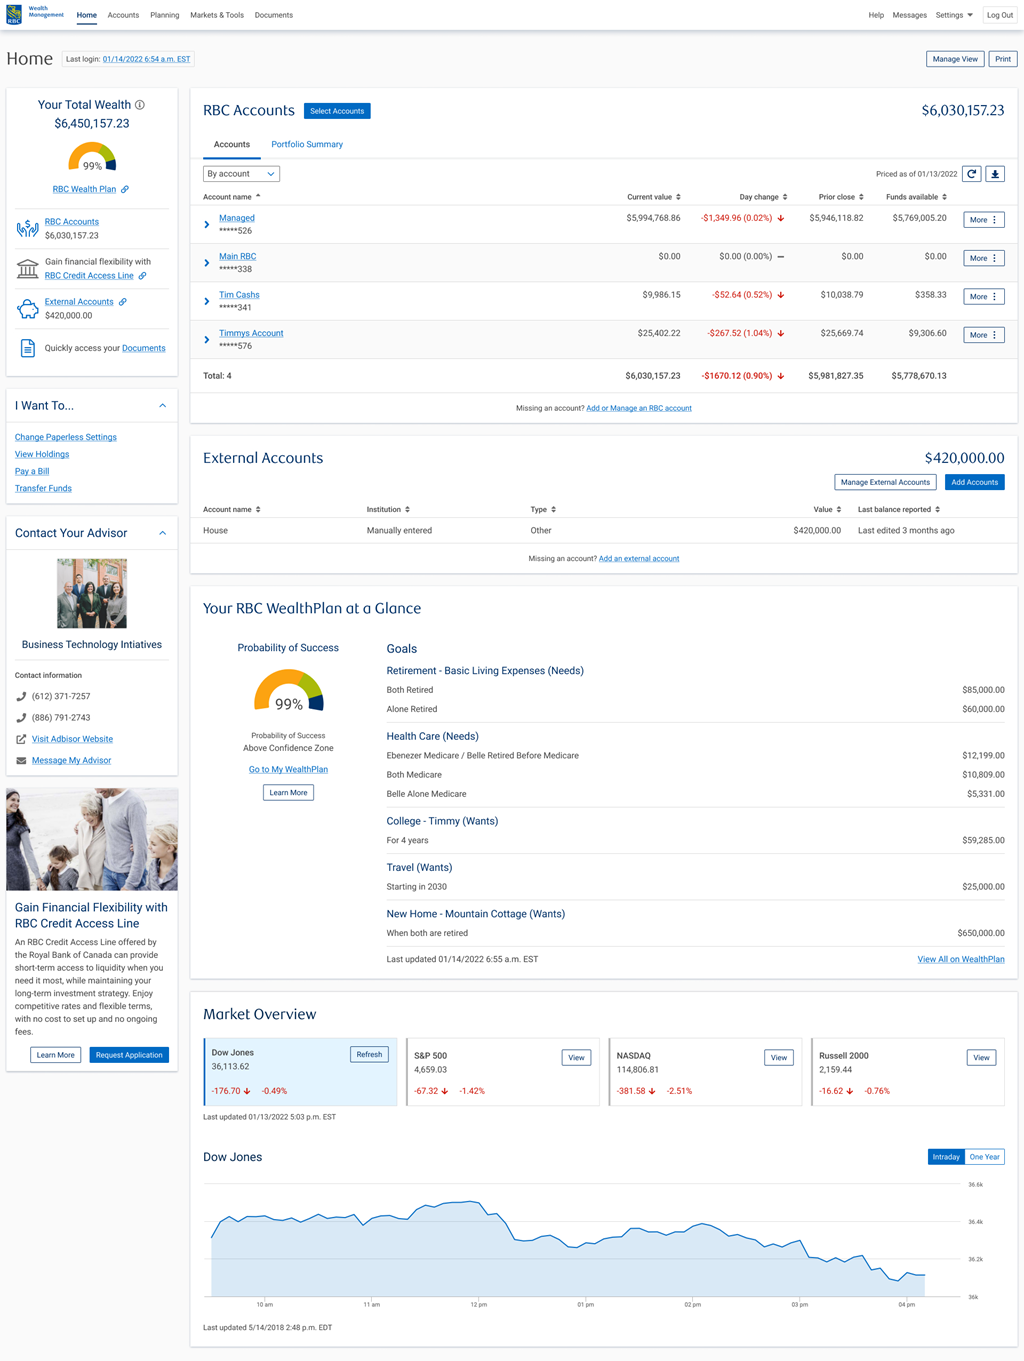This screenshot has height=1361, width=1024.
Task: Open More menu for Timmys Account
Action: click(984, 335)
